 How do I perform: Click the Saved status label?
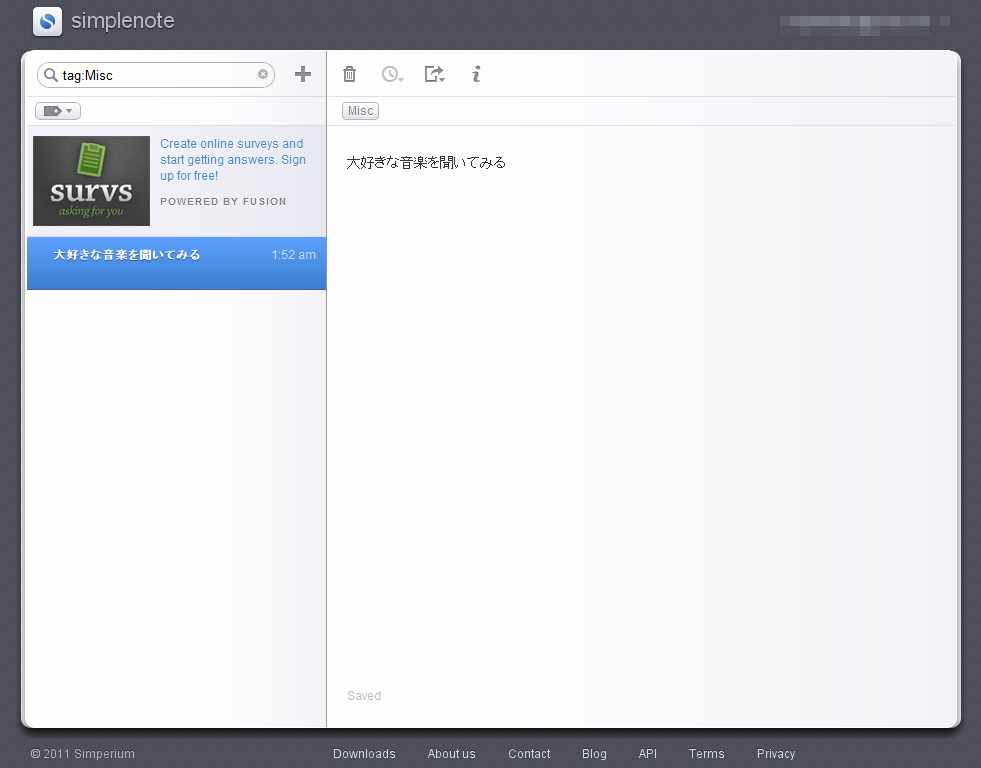coord(364,695)
